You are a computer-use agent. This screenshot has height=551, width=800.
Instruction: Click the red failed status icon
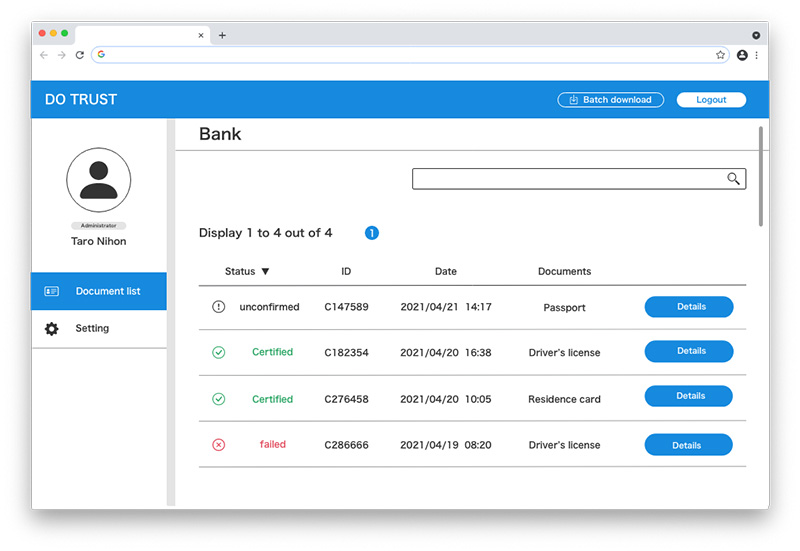(219, 445)
